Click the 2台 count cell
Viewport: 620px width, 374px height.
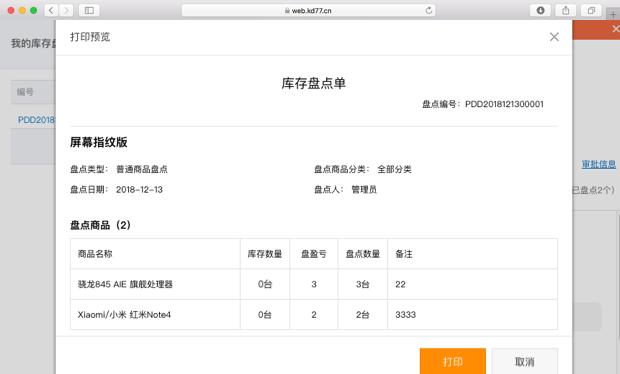click(363, 315)
